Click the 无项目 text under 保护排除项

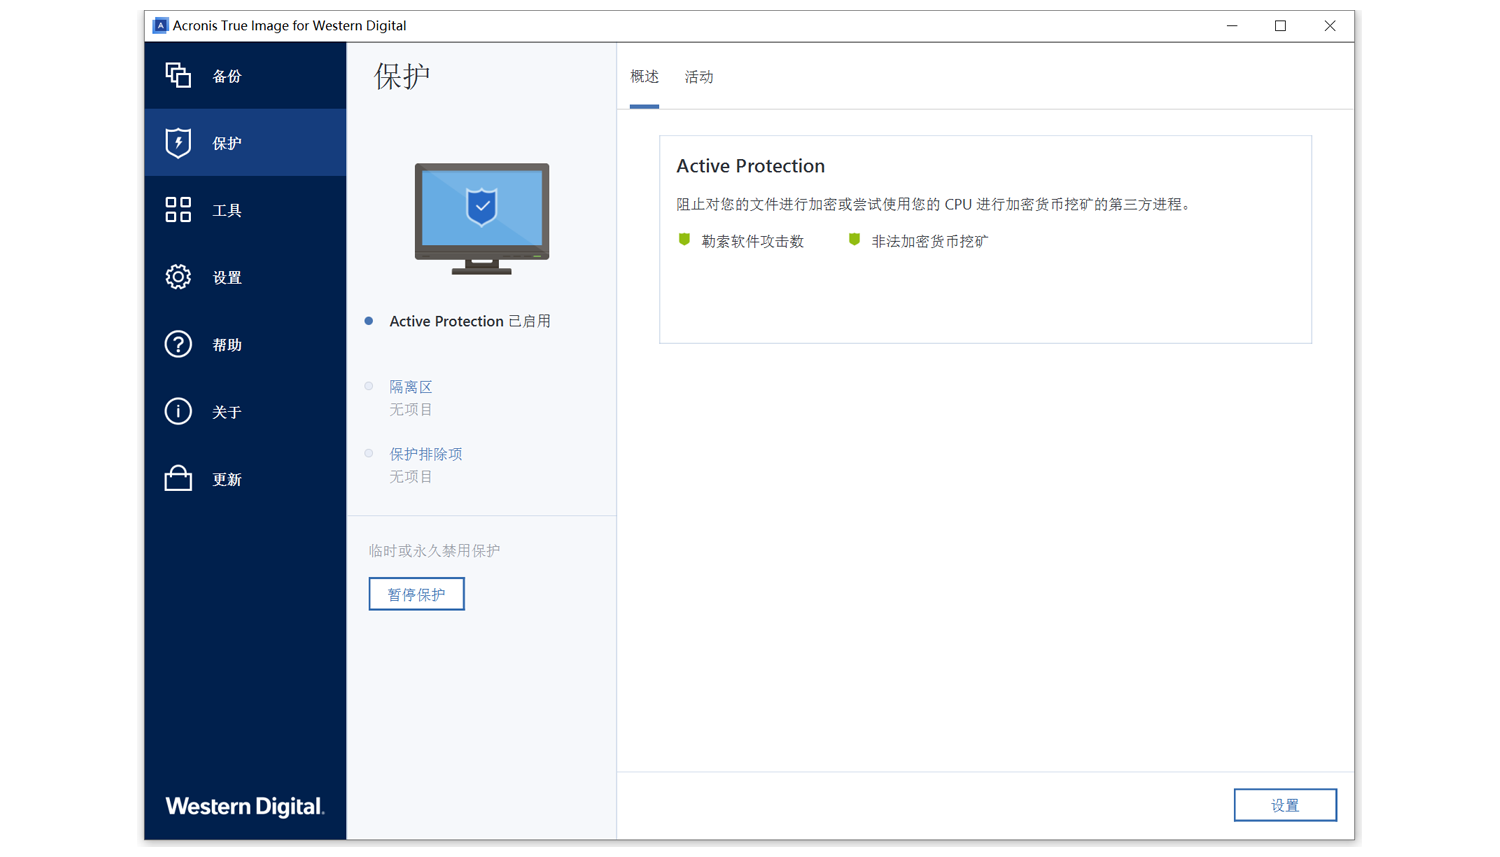click(411, 477)
